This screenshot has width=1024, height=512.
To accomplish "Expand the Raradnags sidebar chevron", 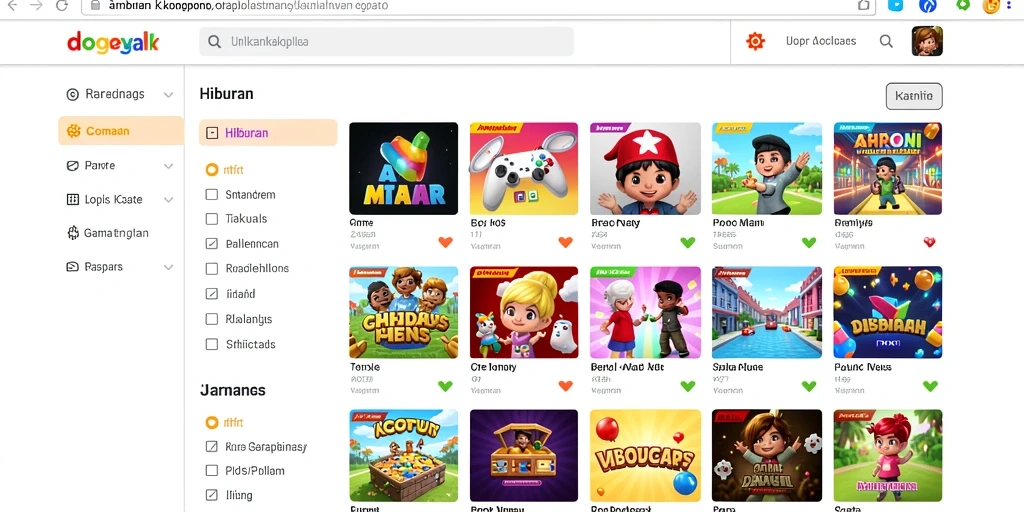I will [x=168, y=95].
